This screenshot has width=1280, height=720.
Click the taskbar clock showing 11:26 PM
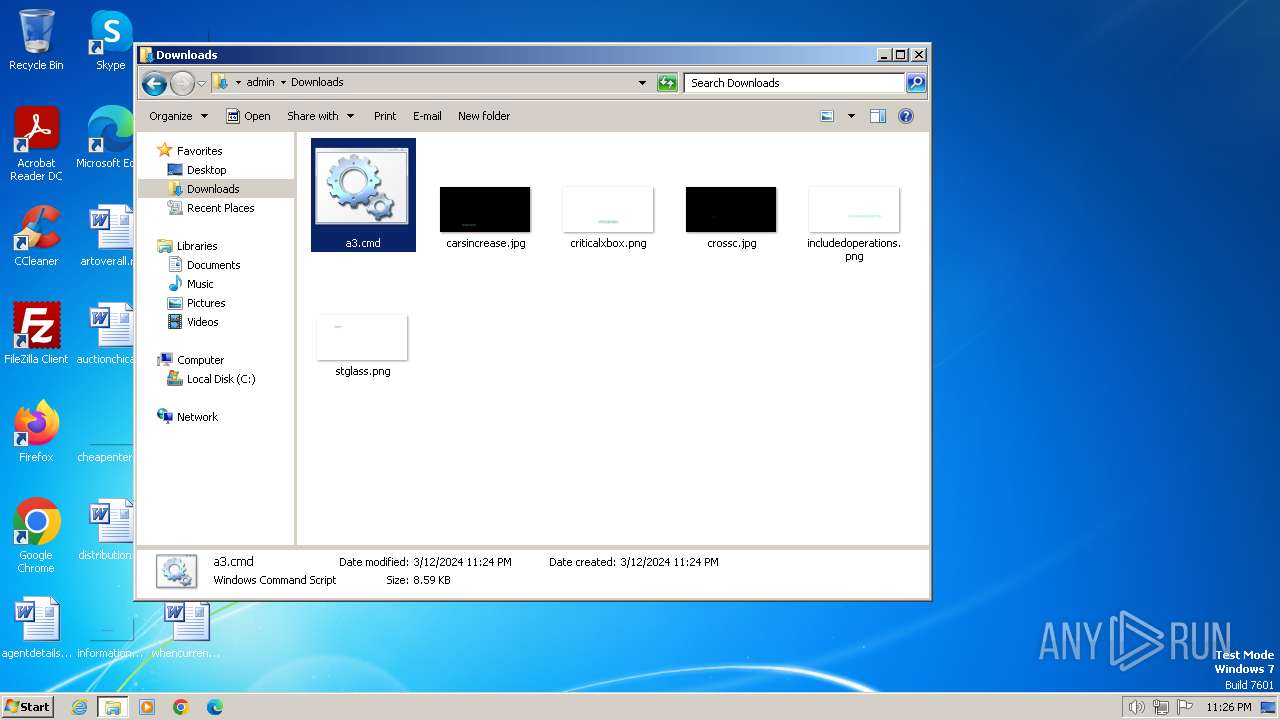1229,707
